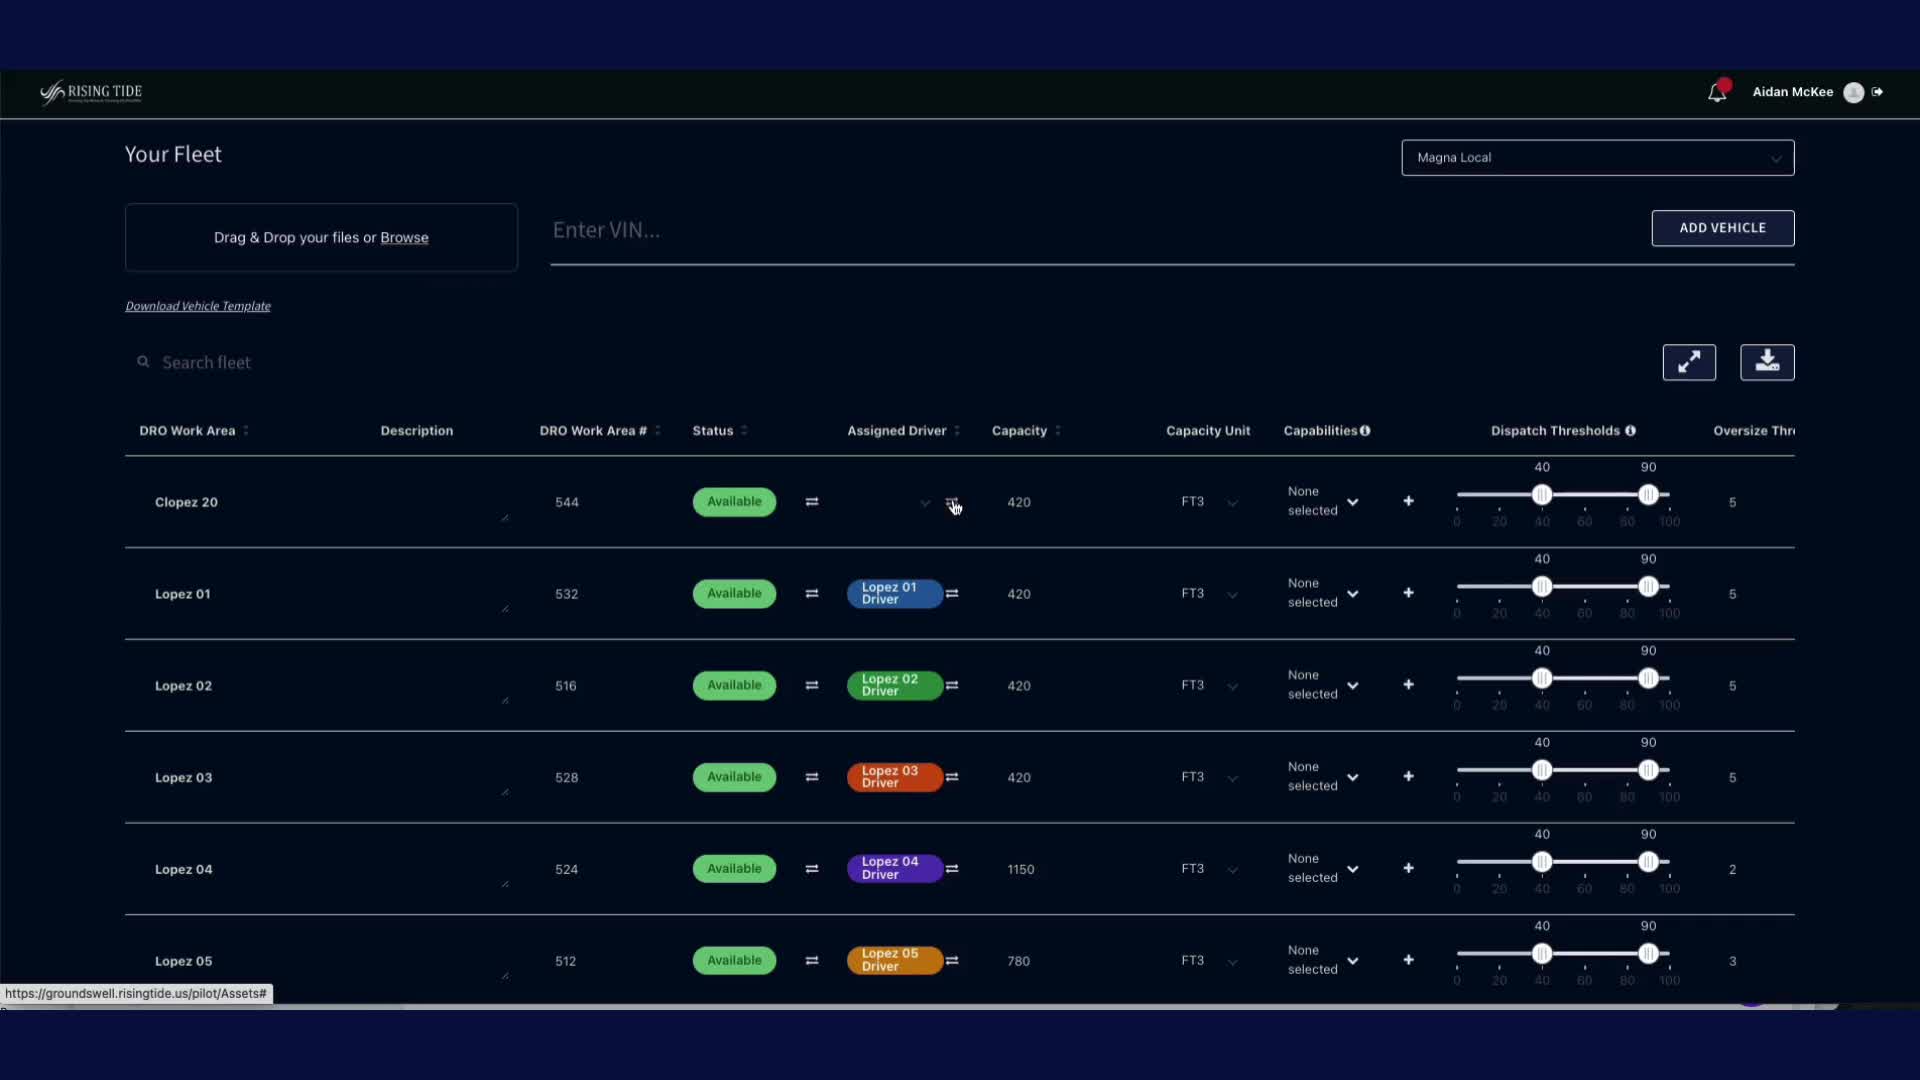This screenshot has width=1920, height=1080.
Task: Add a capability for Clopez 20
Action: pos(1408,501)
